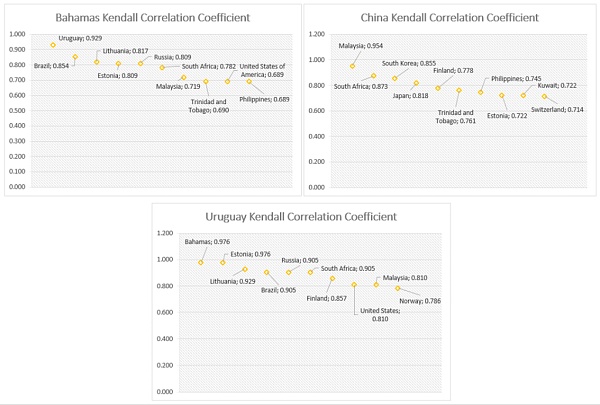Select the China Kendall Correlation Coefficient title
Screen dimensions: 600x405
click(x=449, y=17)
